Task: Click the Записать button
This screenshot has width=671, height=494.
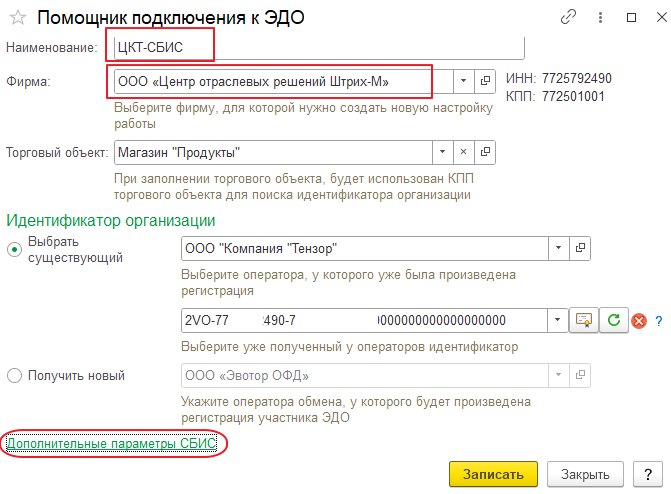Action: pyautogui.click(x=493, y=474)
